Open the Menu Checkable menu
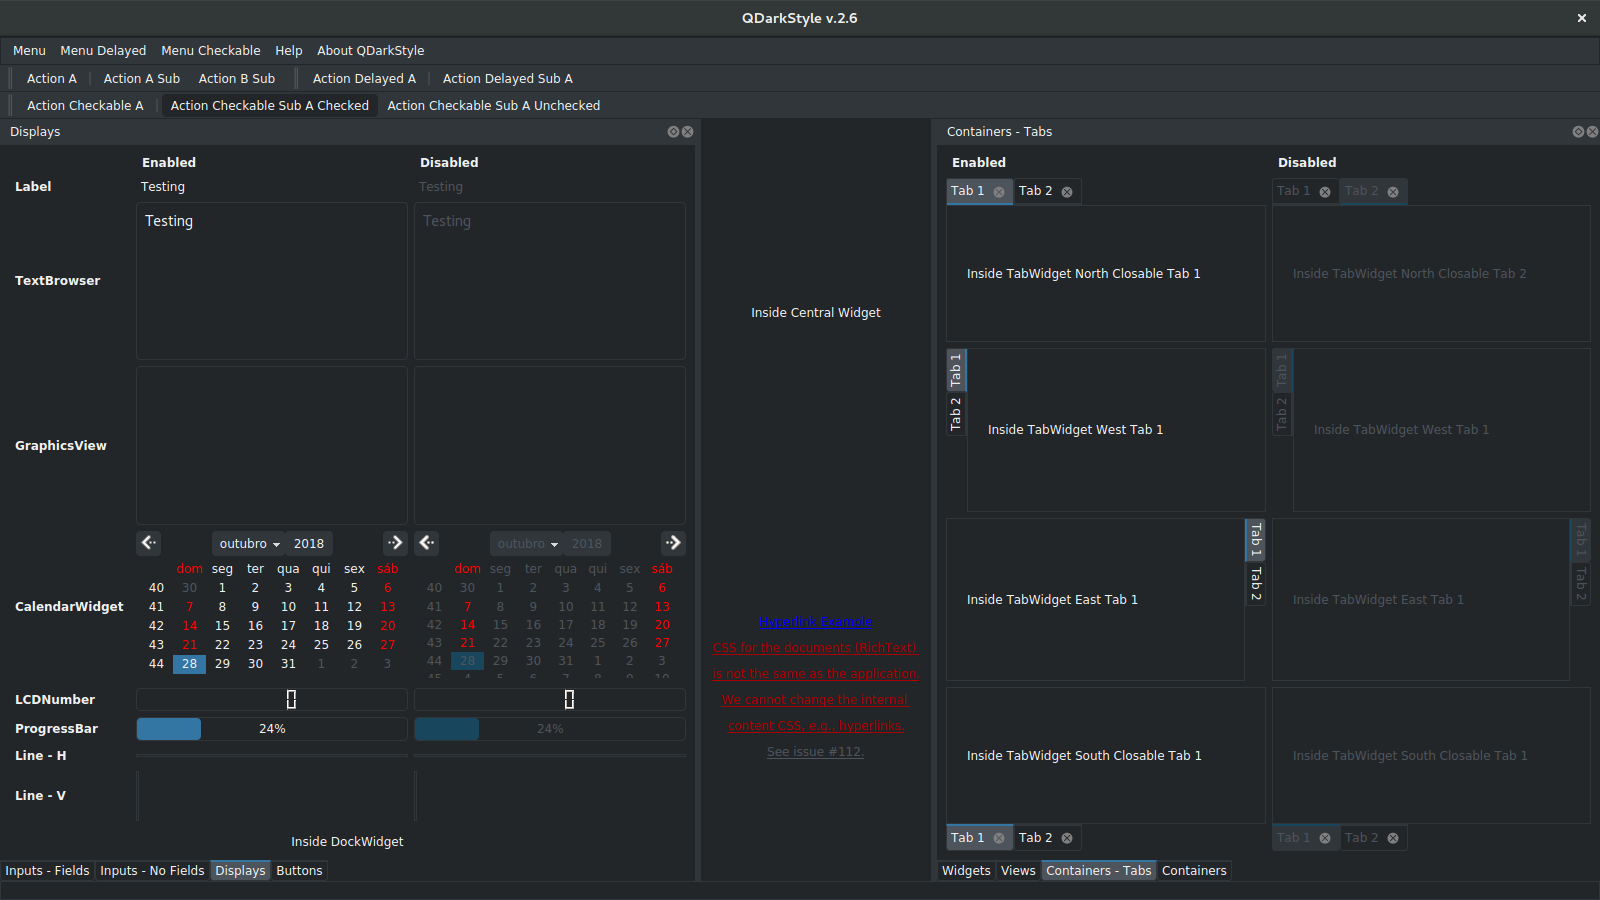Image resolution: width=1600 pixels, height=900 pixels. (211, 51)
